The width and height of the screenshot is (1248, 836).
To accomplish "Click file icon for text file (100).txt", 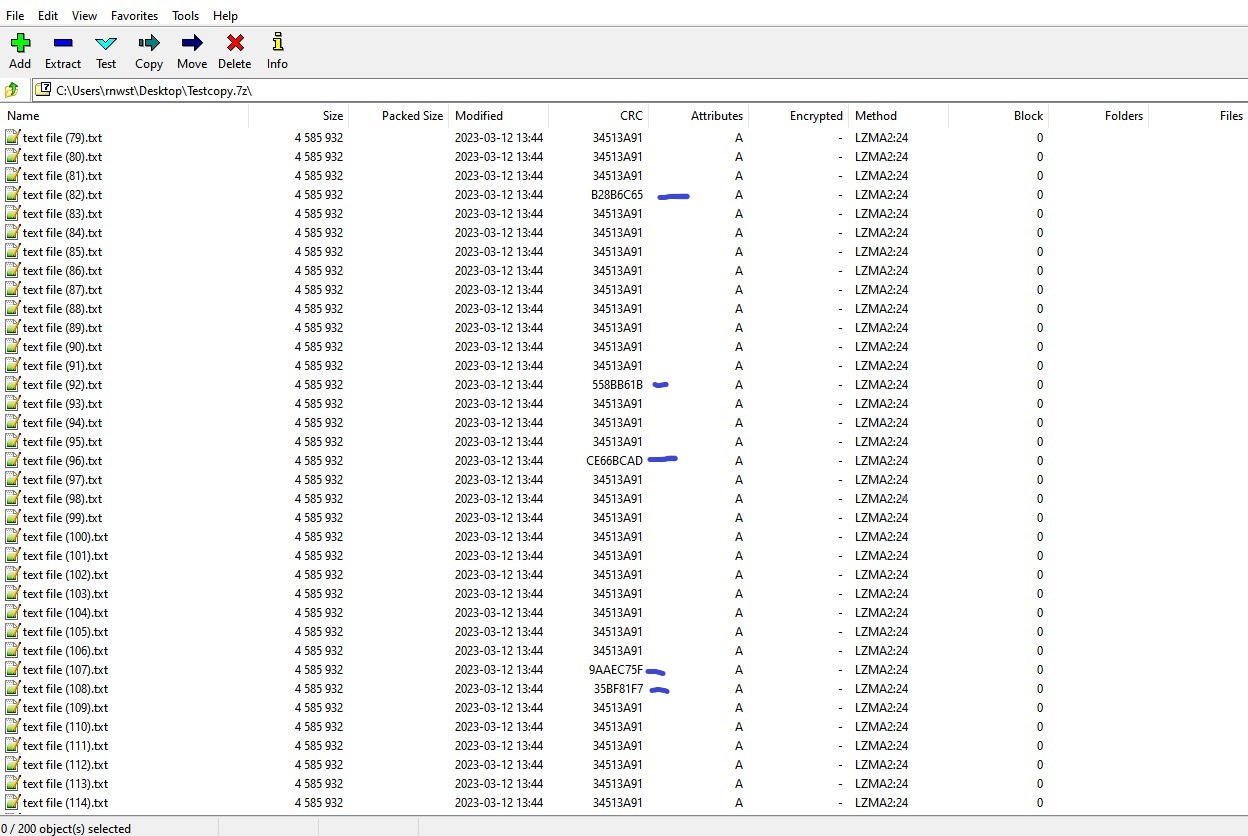I will [x=13, y=537].
